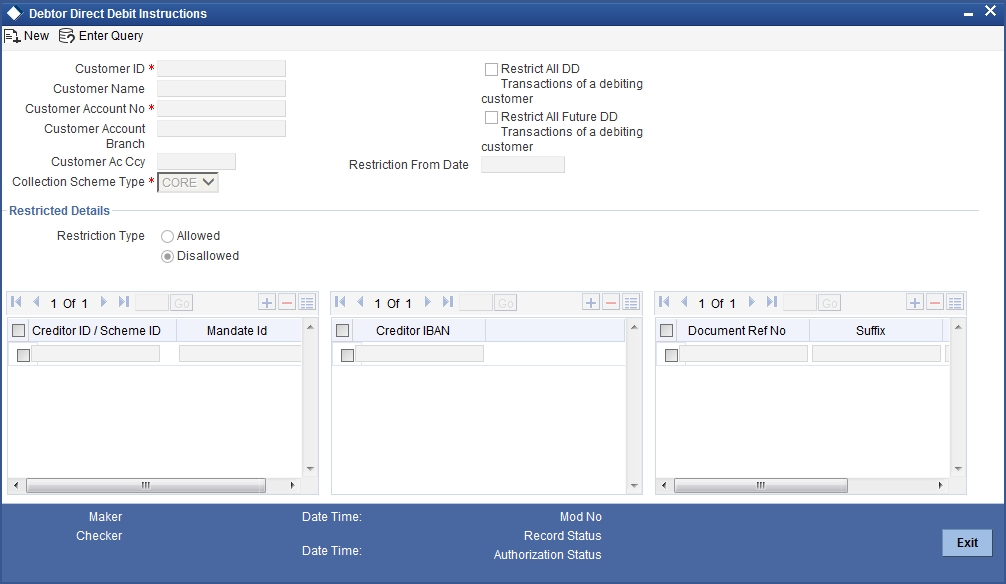Click the Mandate Id cell in first row

240,354
